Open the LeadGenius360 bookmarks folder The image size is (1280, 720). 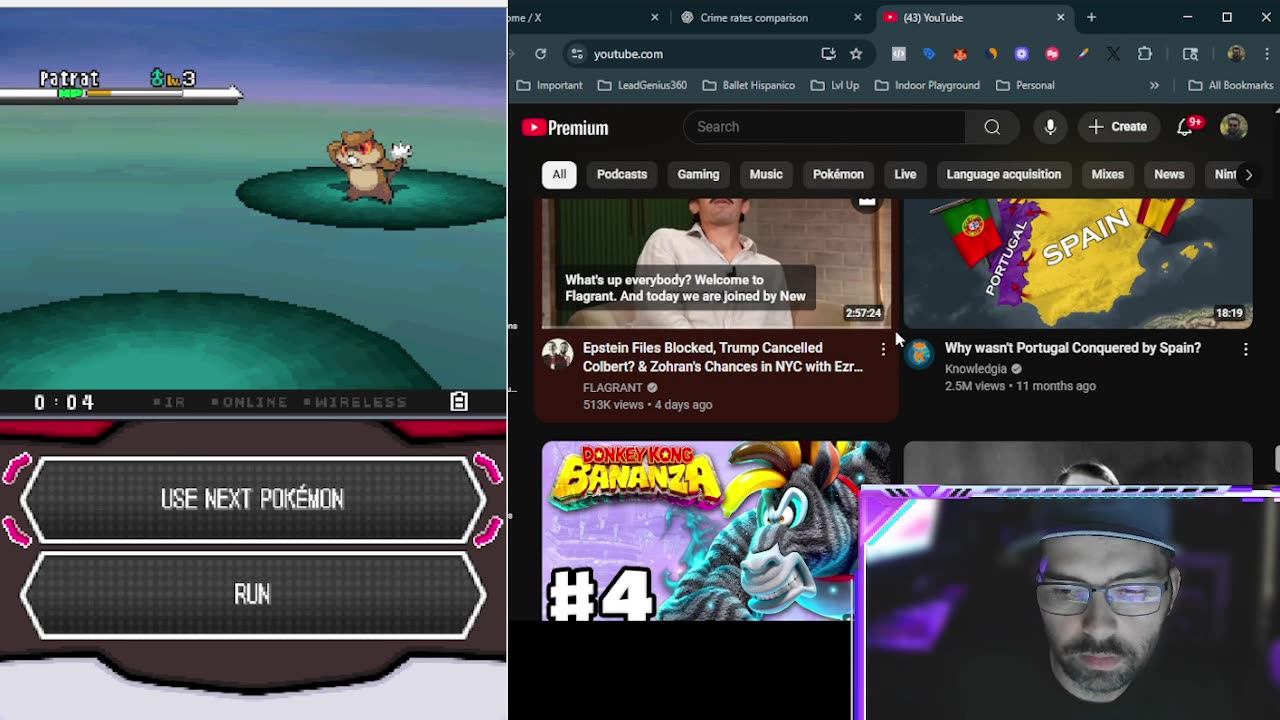642,85
